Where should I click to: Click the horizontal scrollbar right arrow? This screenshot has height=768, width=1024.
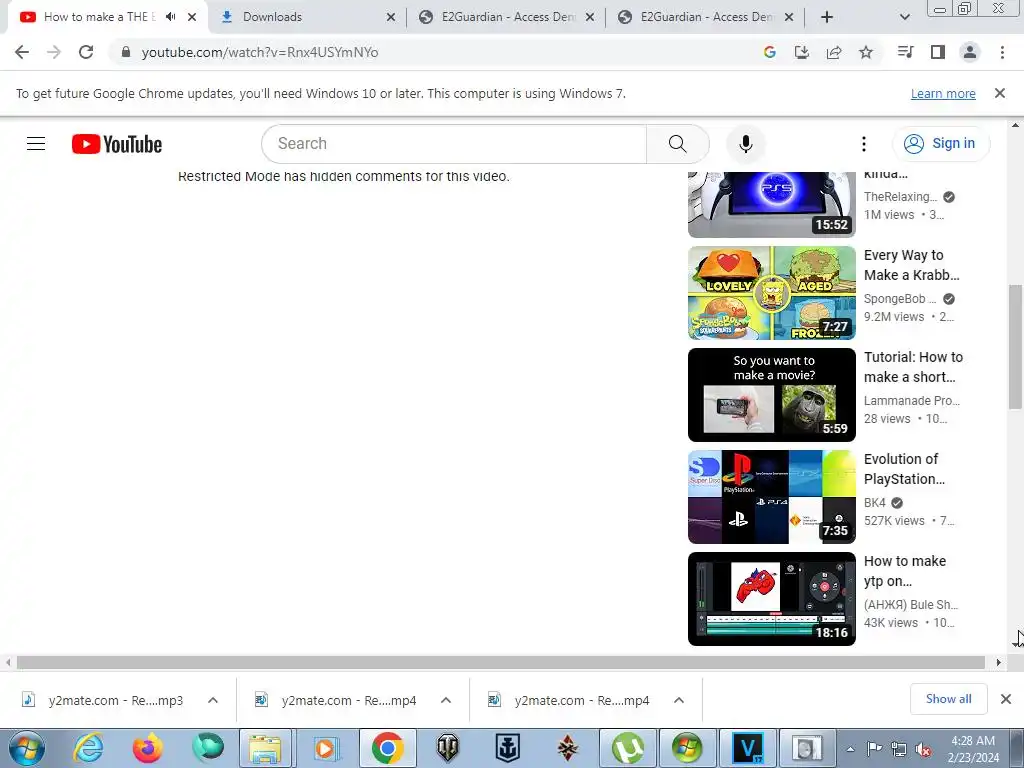999,662
